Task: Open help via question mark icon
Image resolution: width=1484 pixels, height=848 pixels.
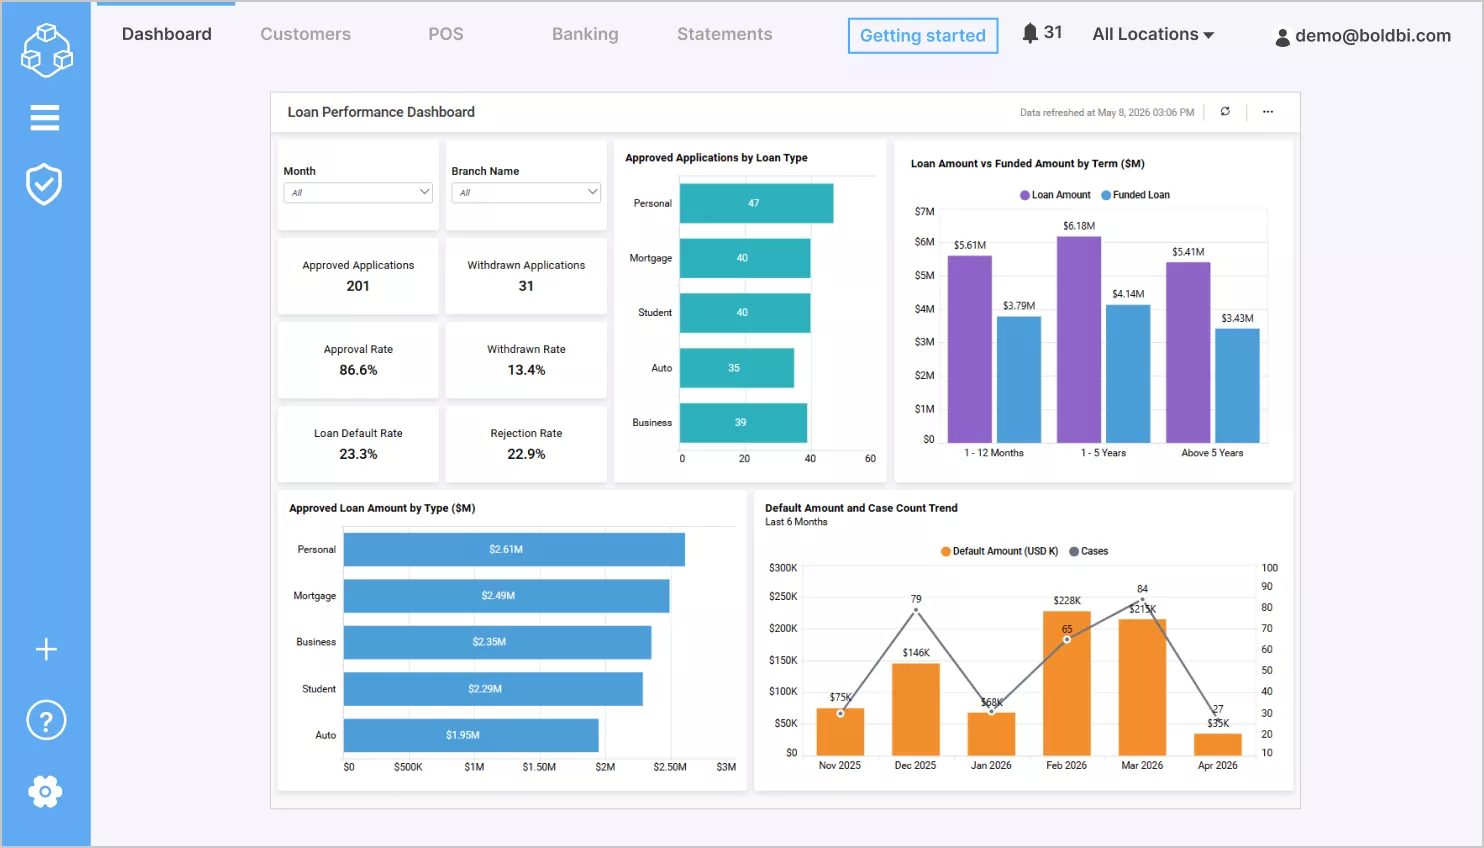Action: [46, 720]
